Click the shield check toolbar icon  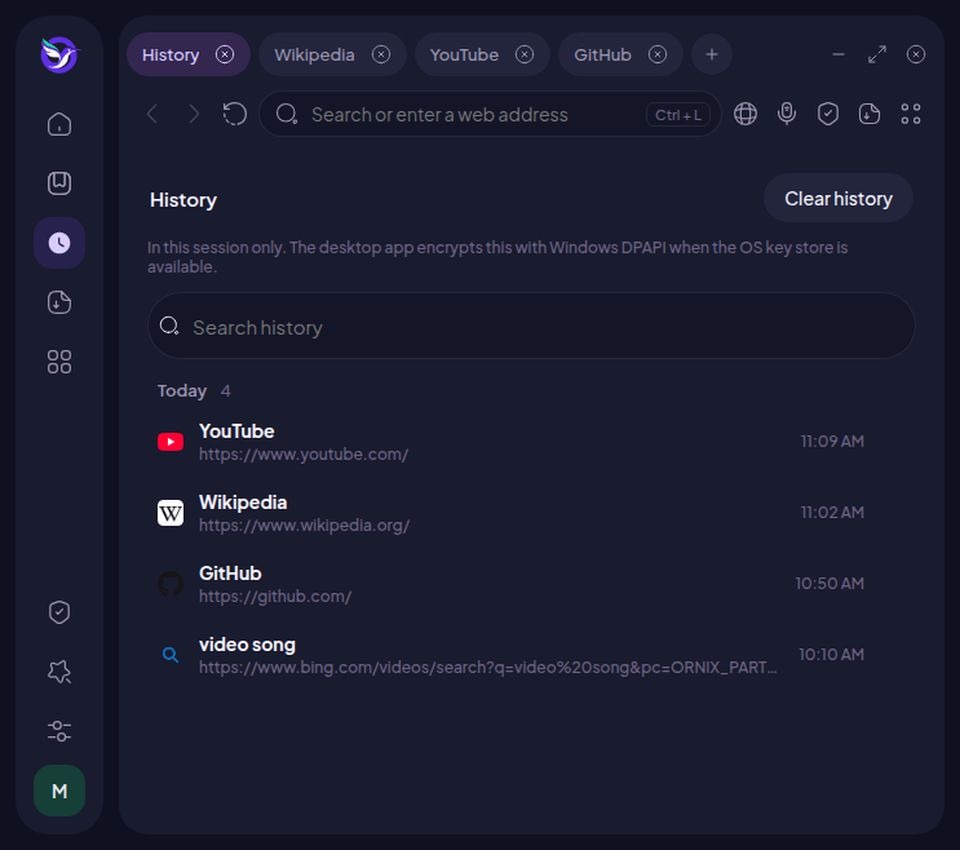coord(828,114)
